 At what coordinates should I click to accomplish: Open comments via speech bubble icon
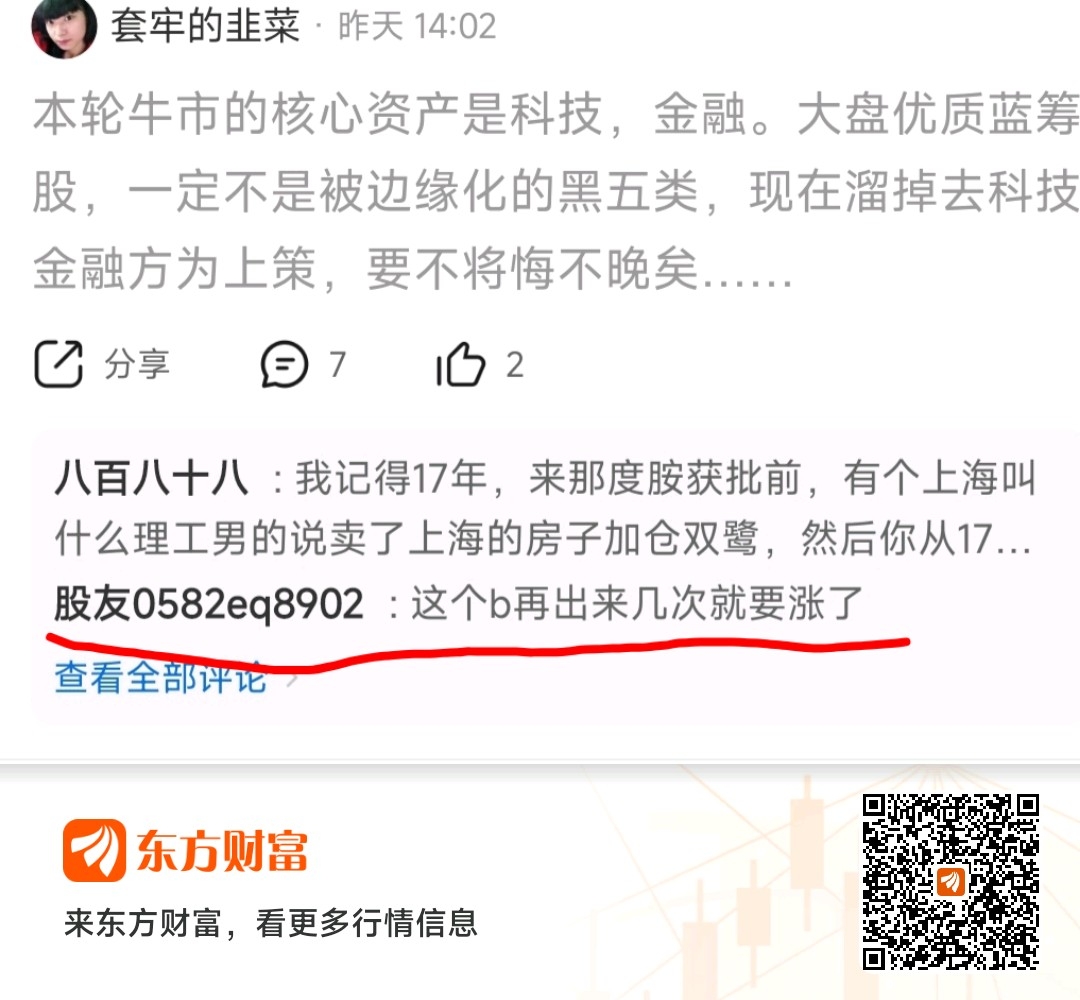coord(284,364)
